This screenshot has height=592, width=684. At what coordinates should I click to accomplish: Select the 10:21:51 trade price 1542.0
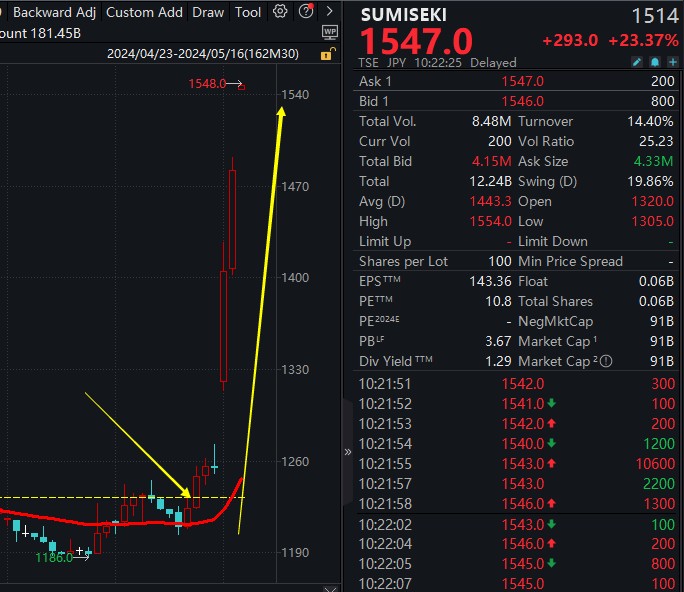pos(522,384)
